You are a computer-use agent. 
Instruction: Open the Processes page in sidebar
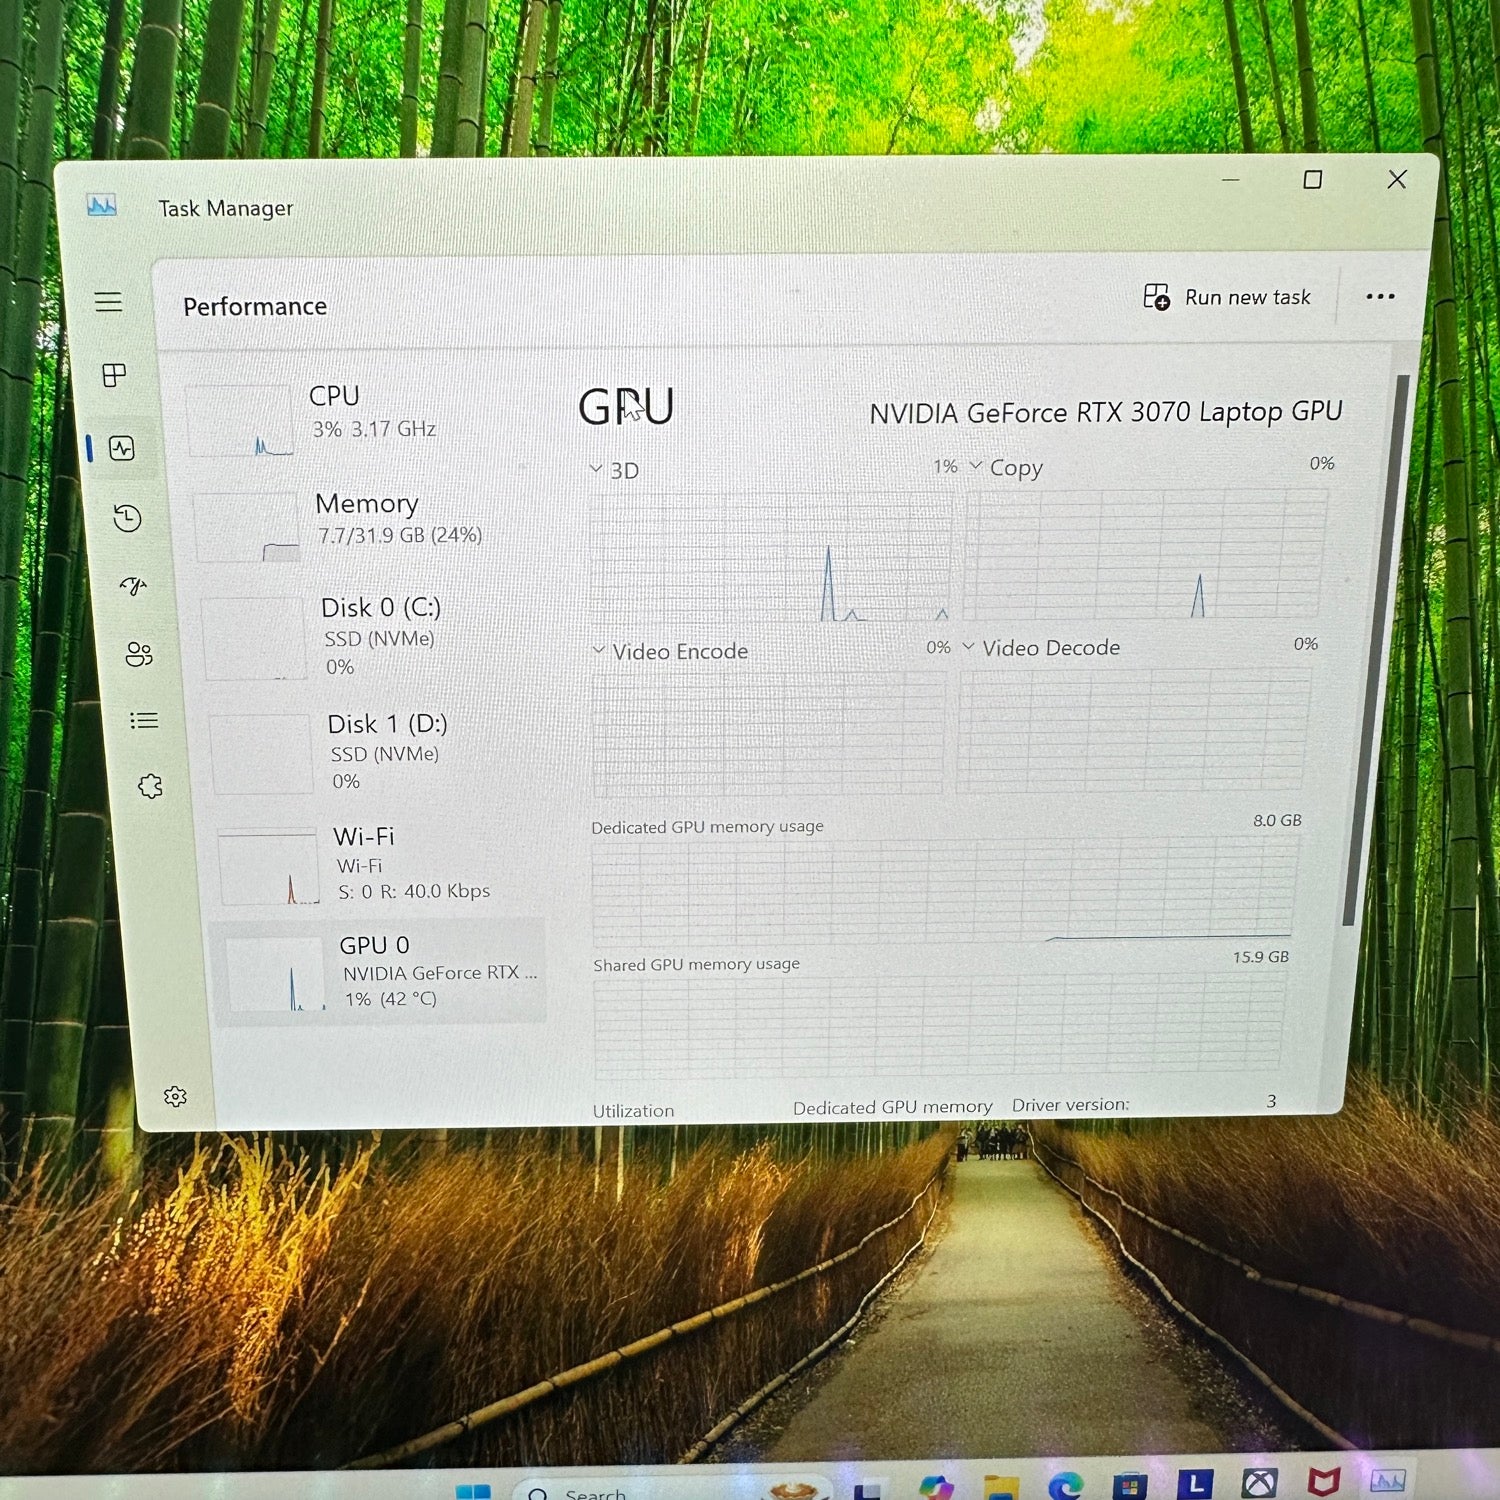point(114,375)
